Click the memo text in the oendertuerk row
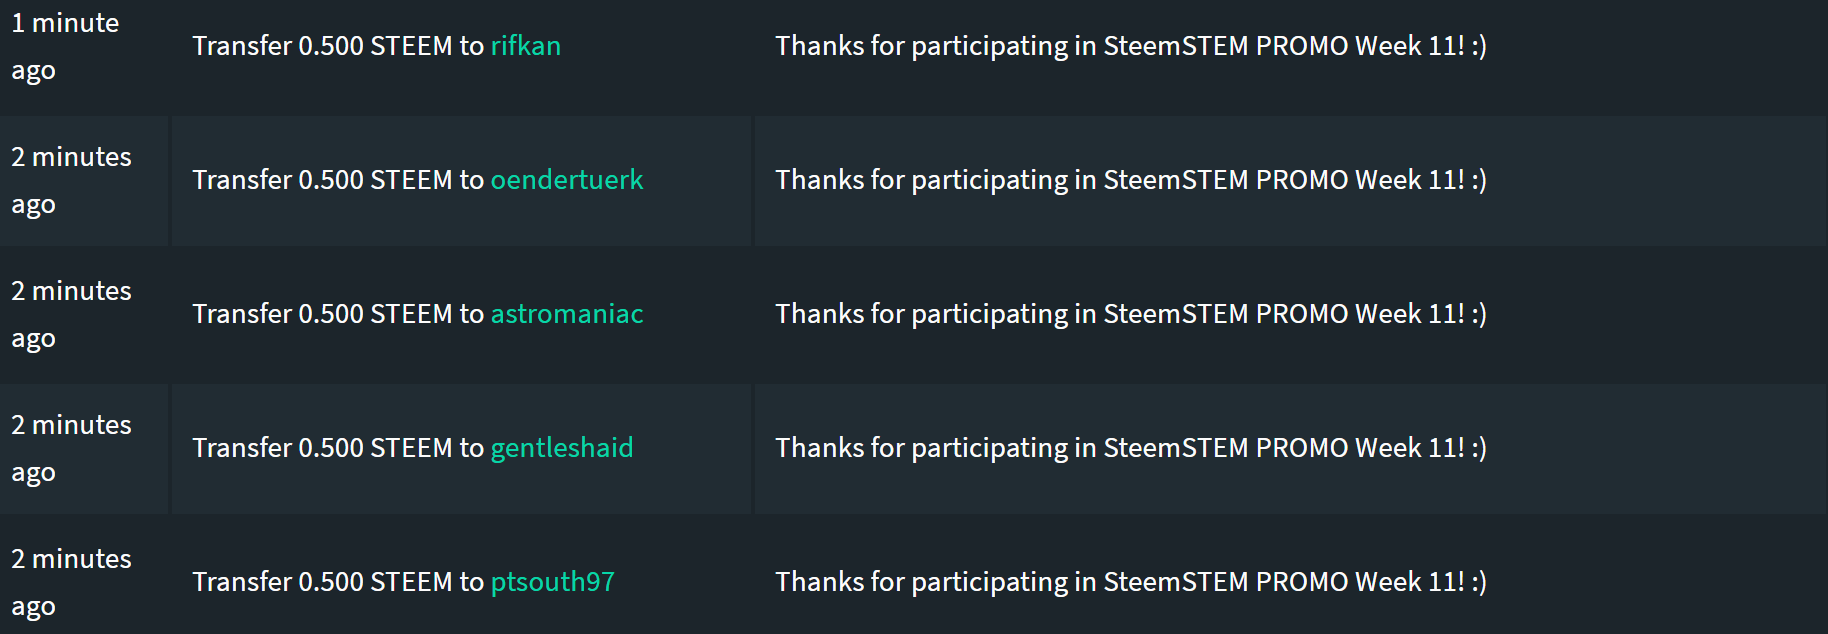The image size is (1828, 634). point(1130,180)
